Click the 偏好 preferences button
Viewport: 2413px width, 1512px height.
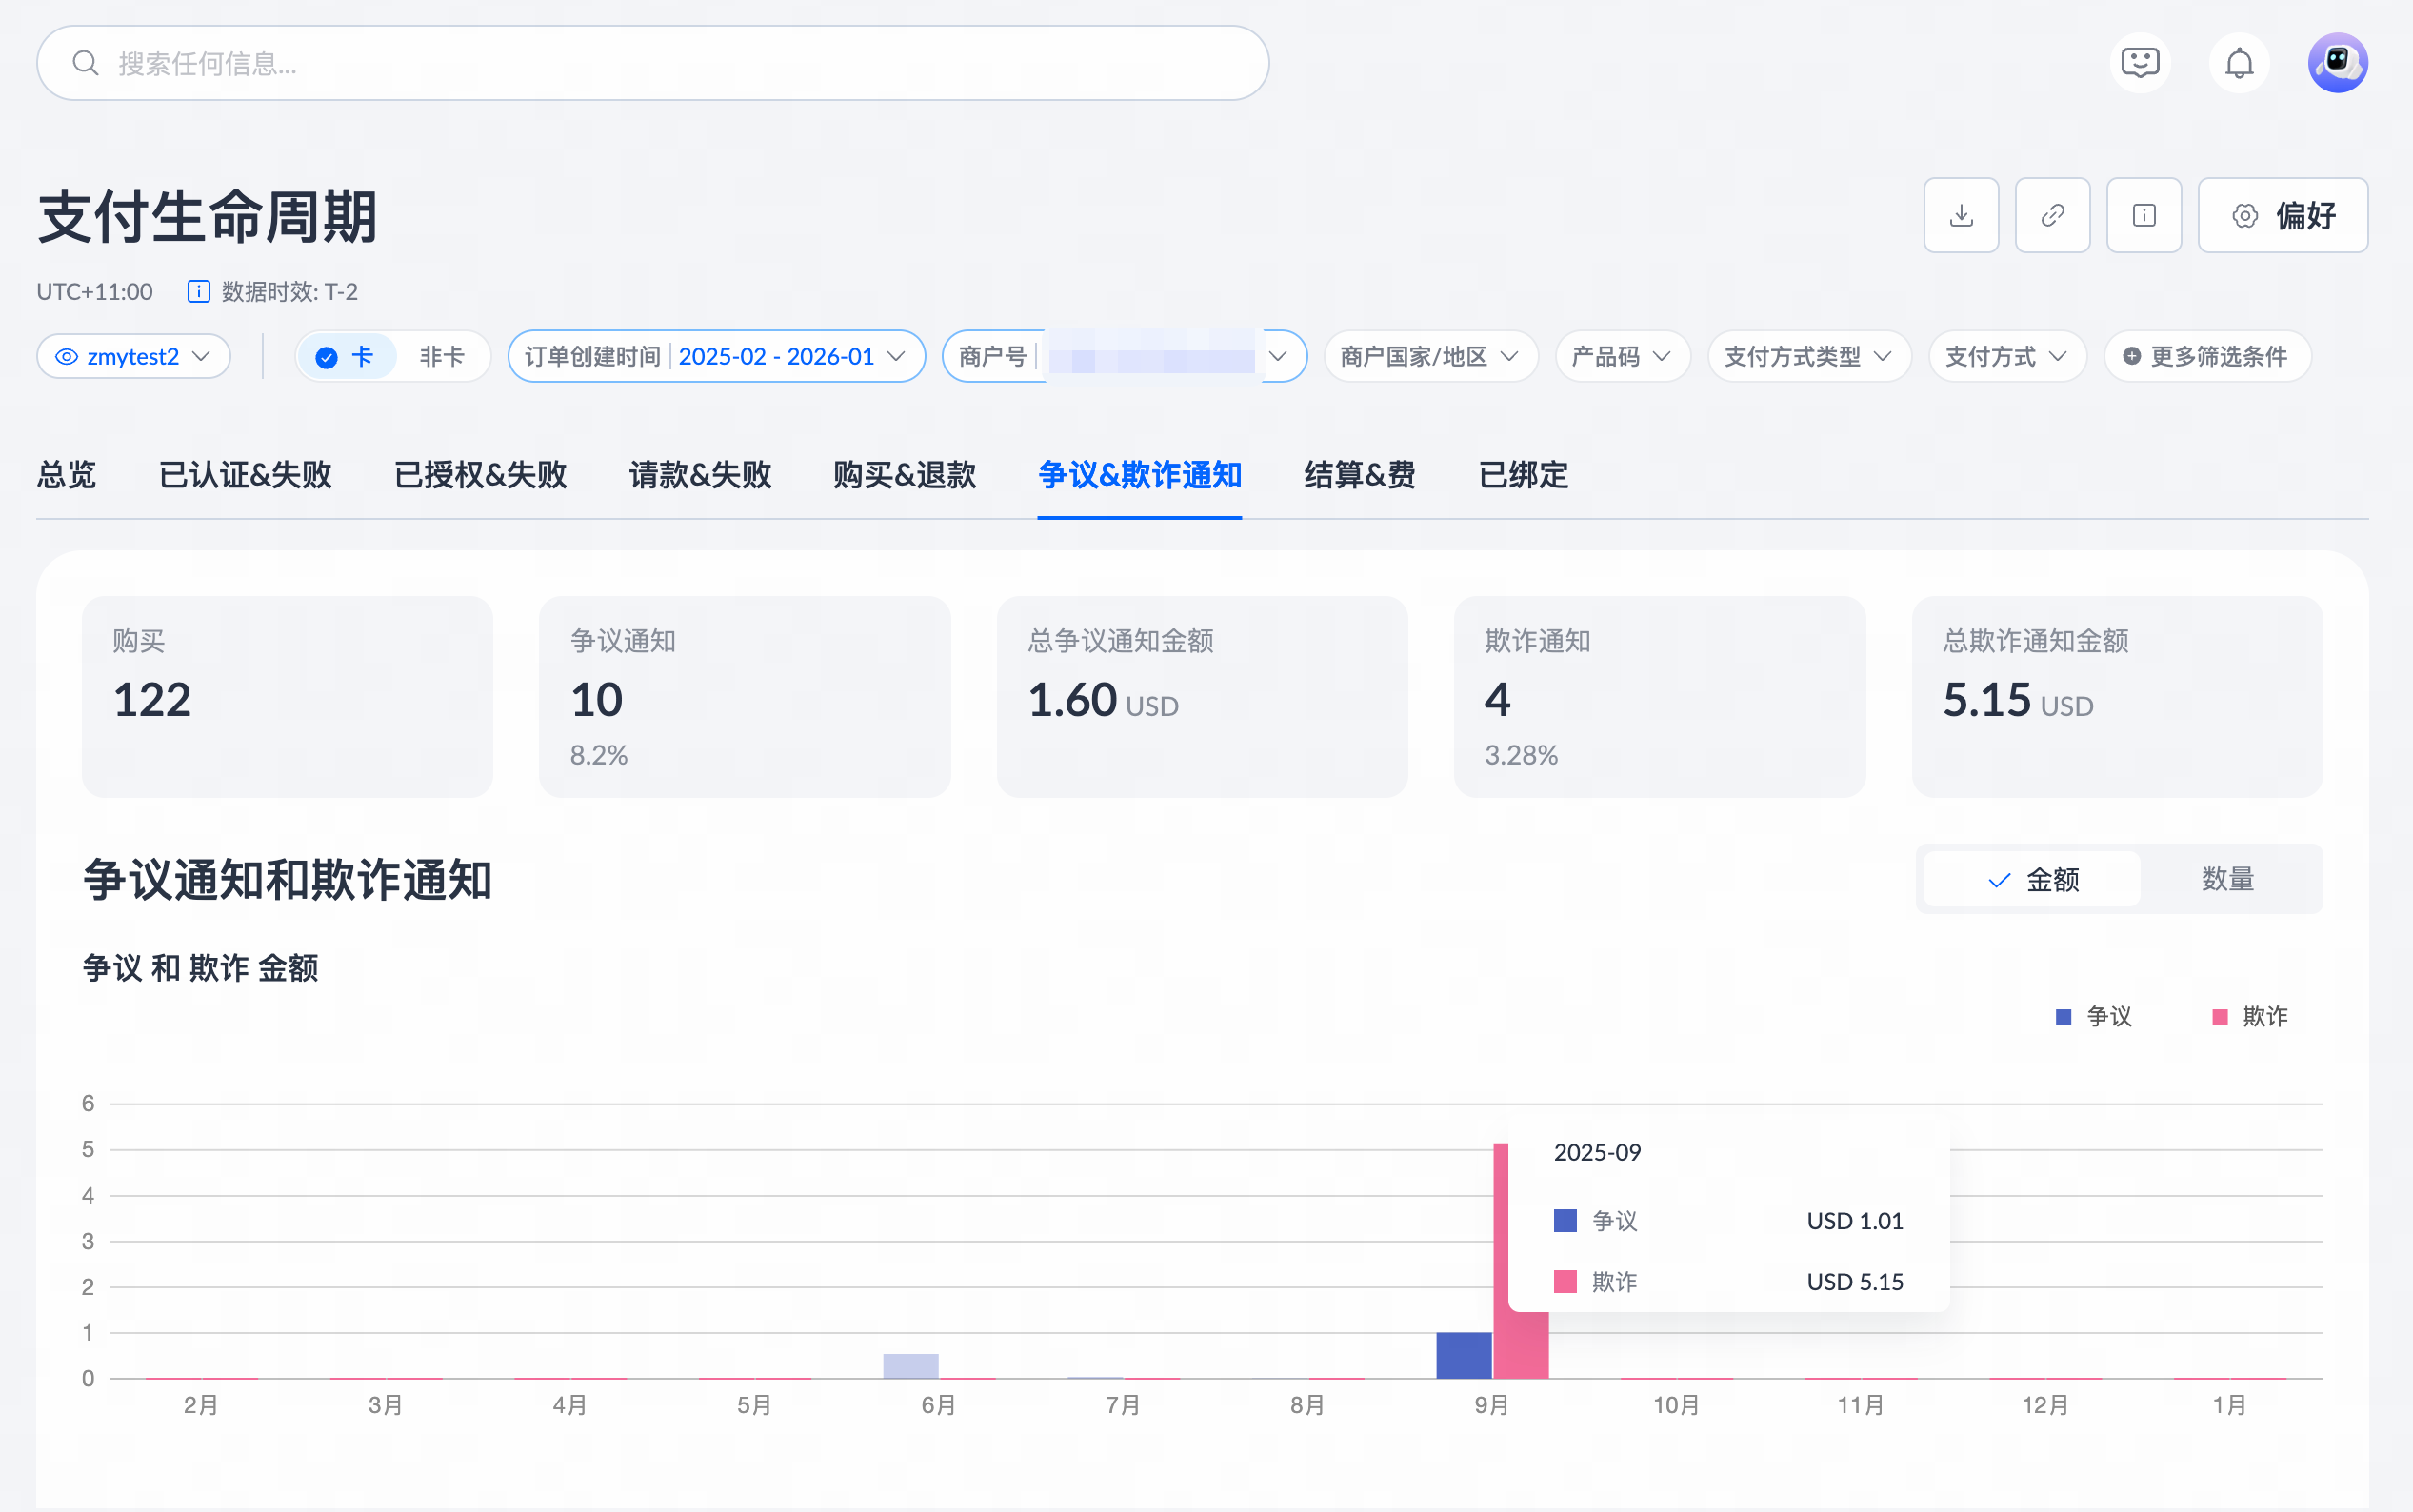[x=2282, y=215]
